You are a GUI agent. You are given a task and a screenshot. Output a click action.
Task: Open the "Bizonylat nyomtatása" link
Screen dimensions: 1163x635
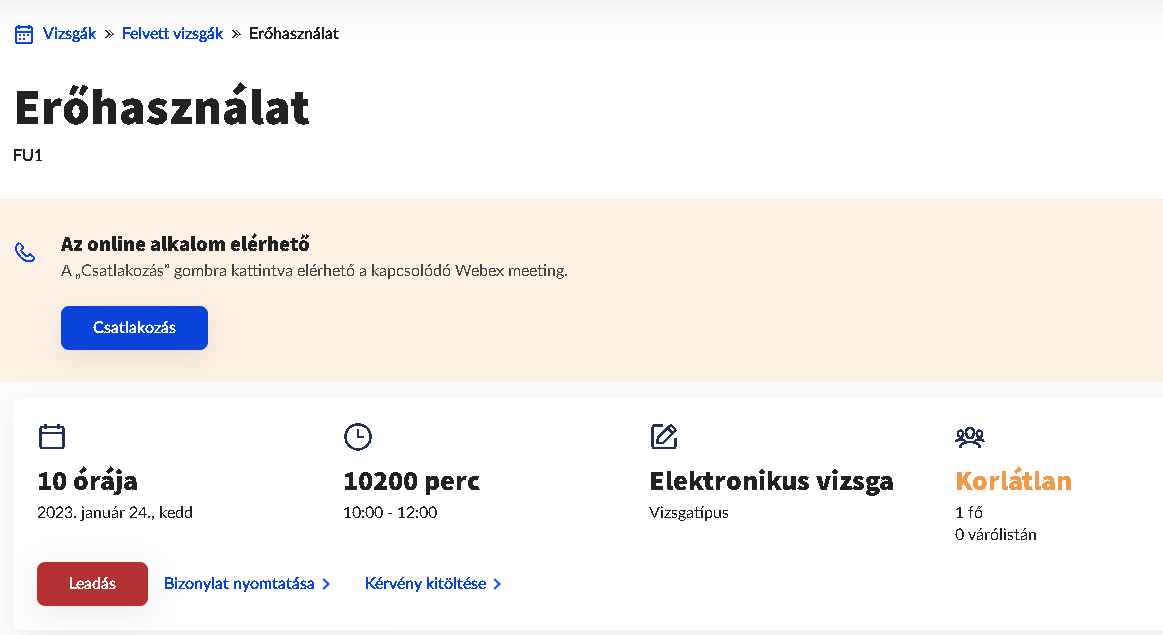coord(239,584)
